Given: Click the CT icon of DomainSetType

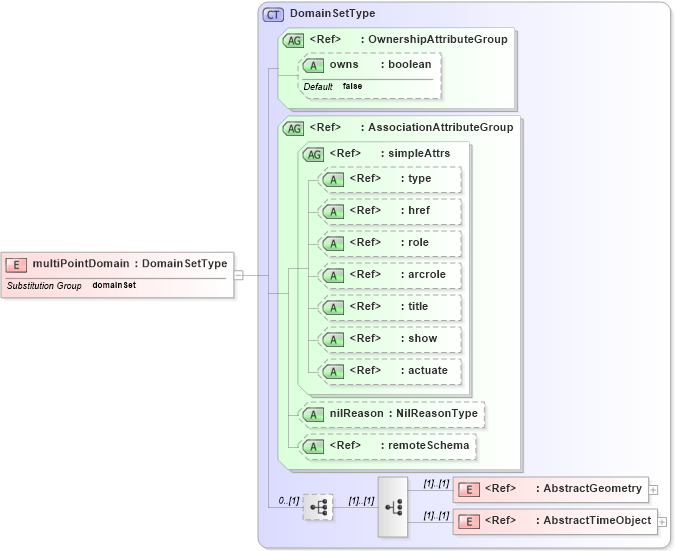Looking at the screenshot, I should 273,15.
